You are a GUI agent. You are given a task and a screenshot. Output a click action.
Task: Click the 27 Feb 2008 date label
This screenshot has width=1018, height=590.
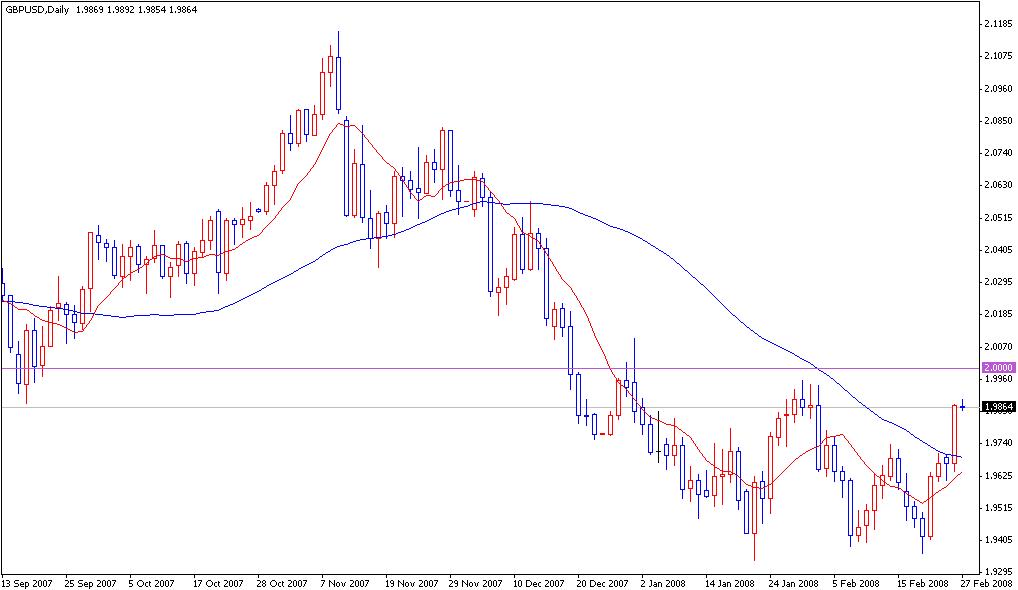[x=986, y=584]
